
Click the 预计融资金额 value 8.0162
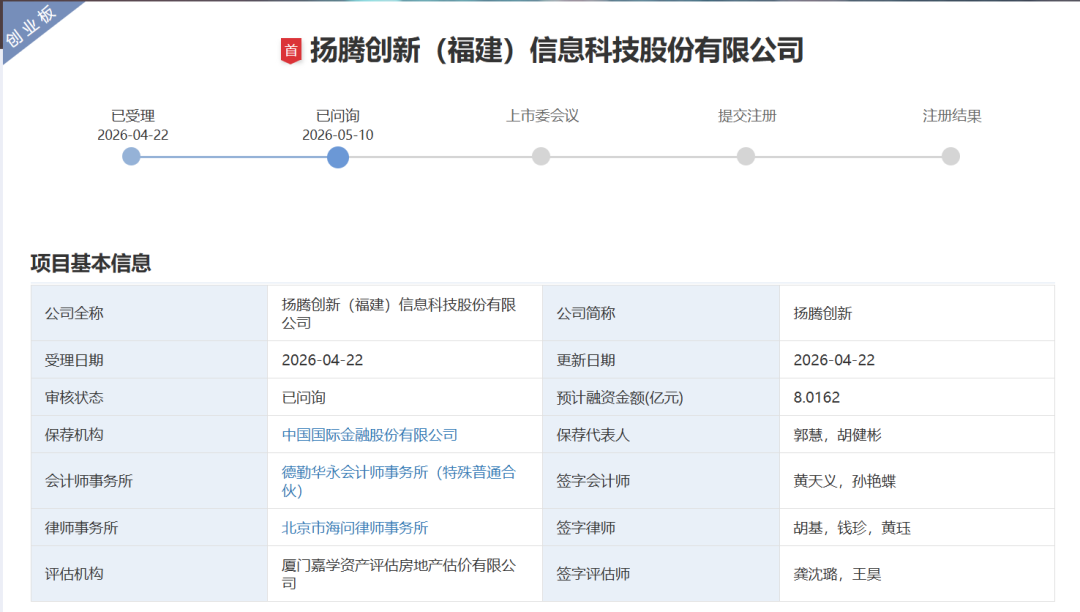click(817, 398)
